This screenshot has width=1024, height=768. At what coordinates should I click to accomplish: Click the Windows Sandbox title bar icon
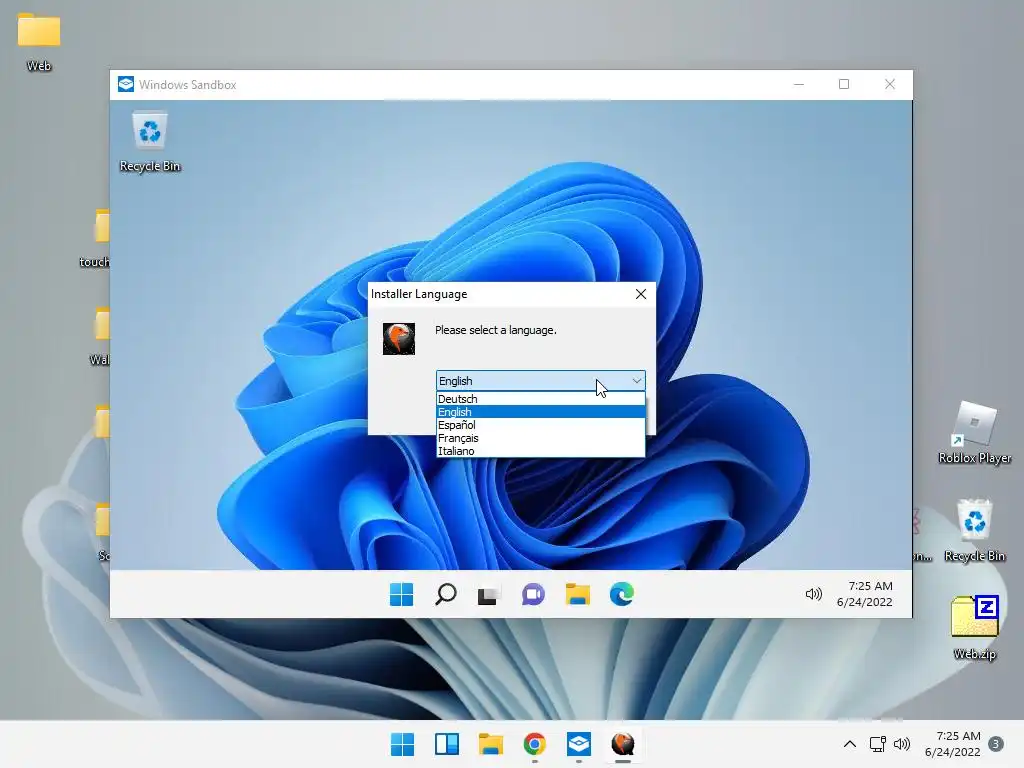[125, 84]
